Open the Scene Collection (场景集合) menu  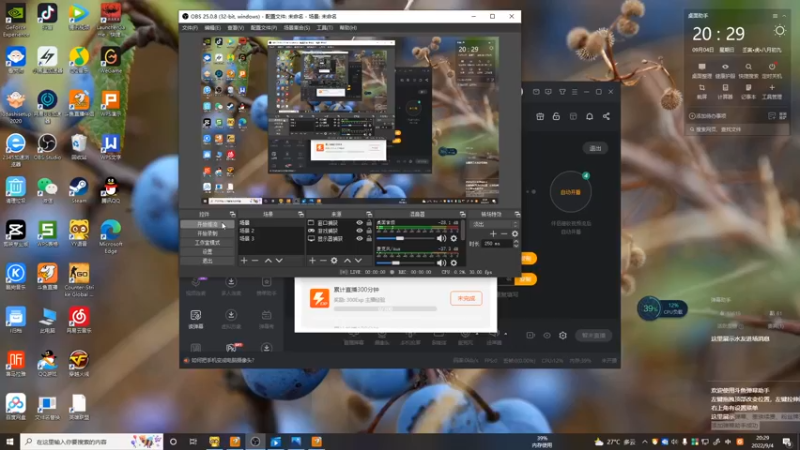pos(296,28)
